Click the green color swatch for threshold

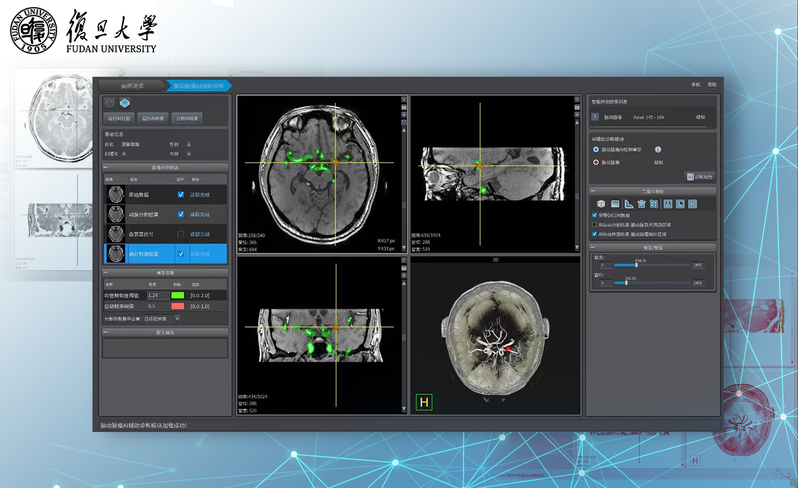click(178, 296)
